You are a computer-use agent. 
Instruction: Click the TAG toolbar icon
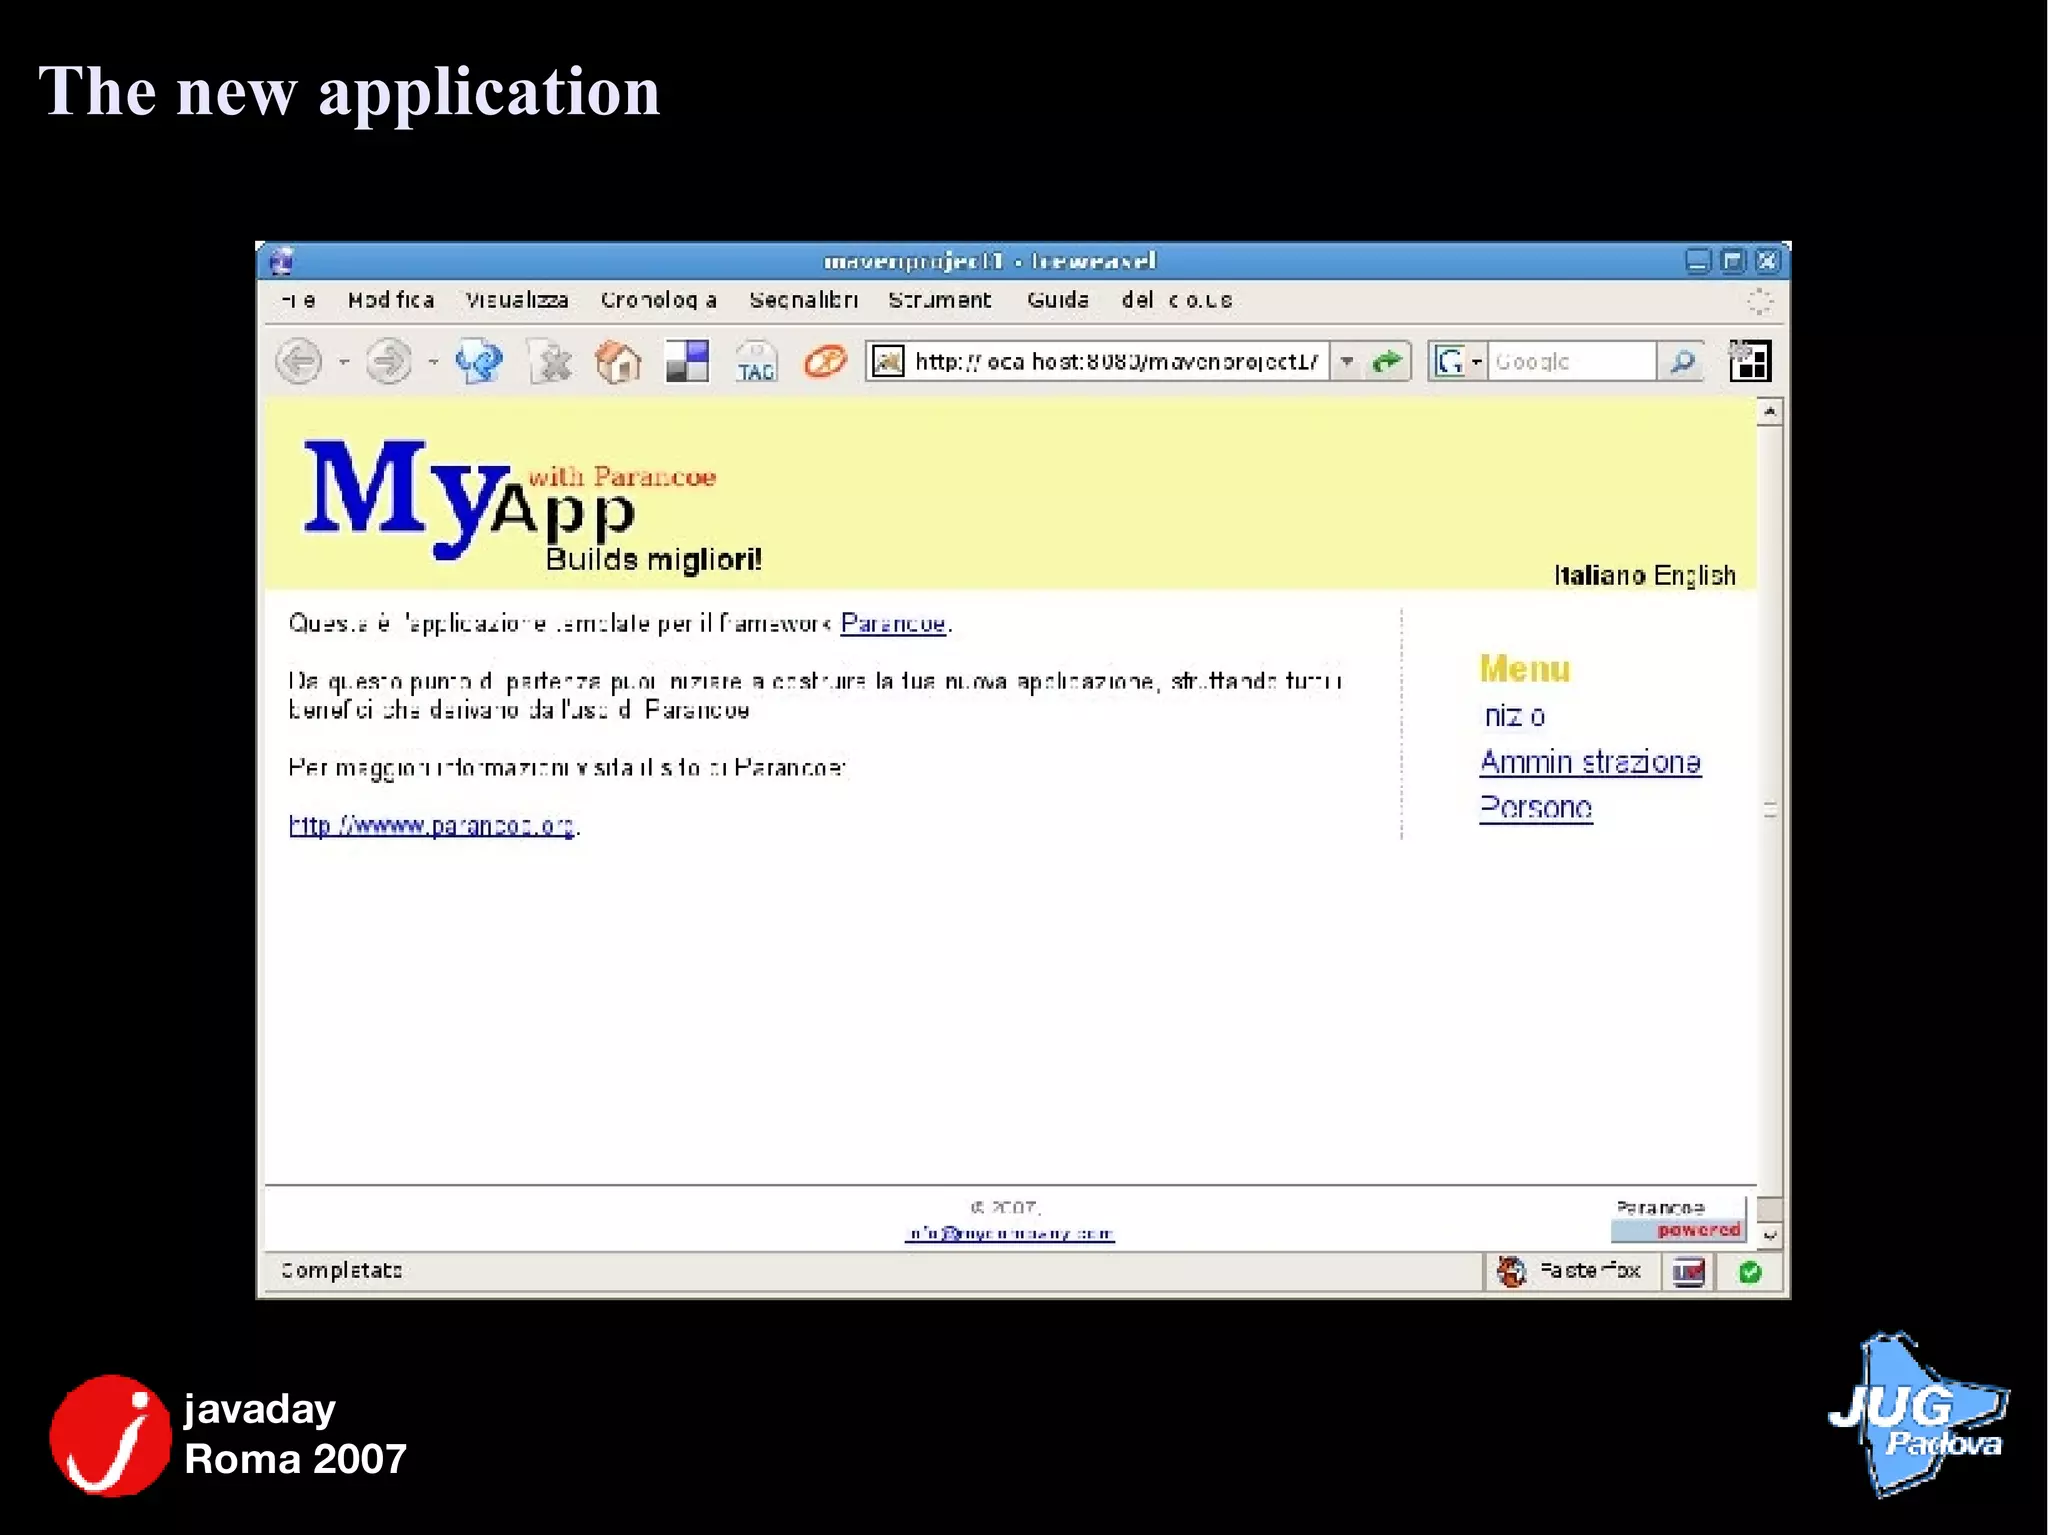tap(756, 362)
